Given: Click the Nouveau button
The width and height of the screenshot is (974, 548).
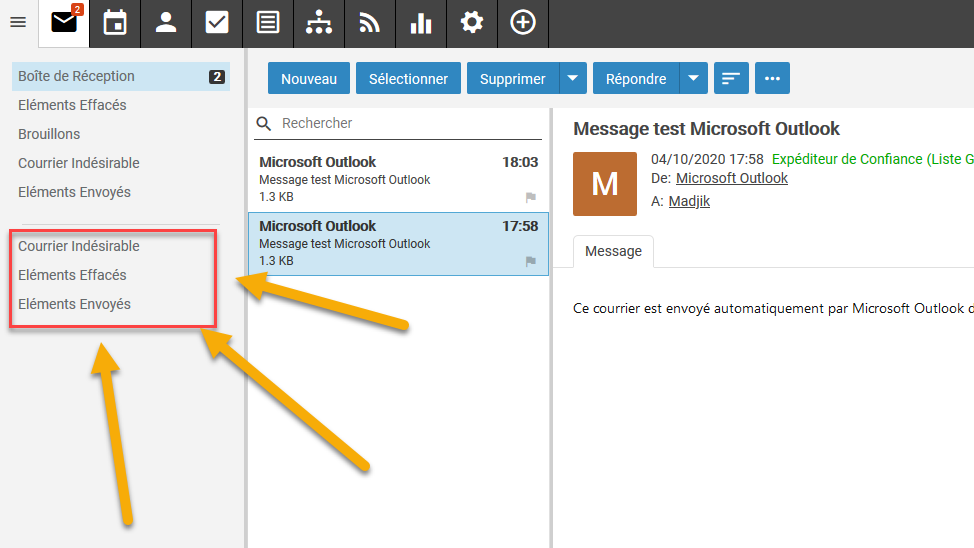Looking at the screenshot, I should [308, 79].
